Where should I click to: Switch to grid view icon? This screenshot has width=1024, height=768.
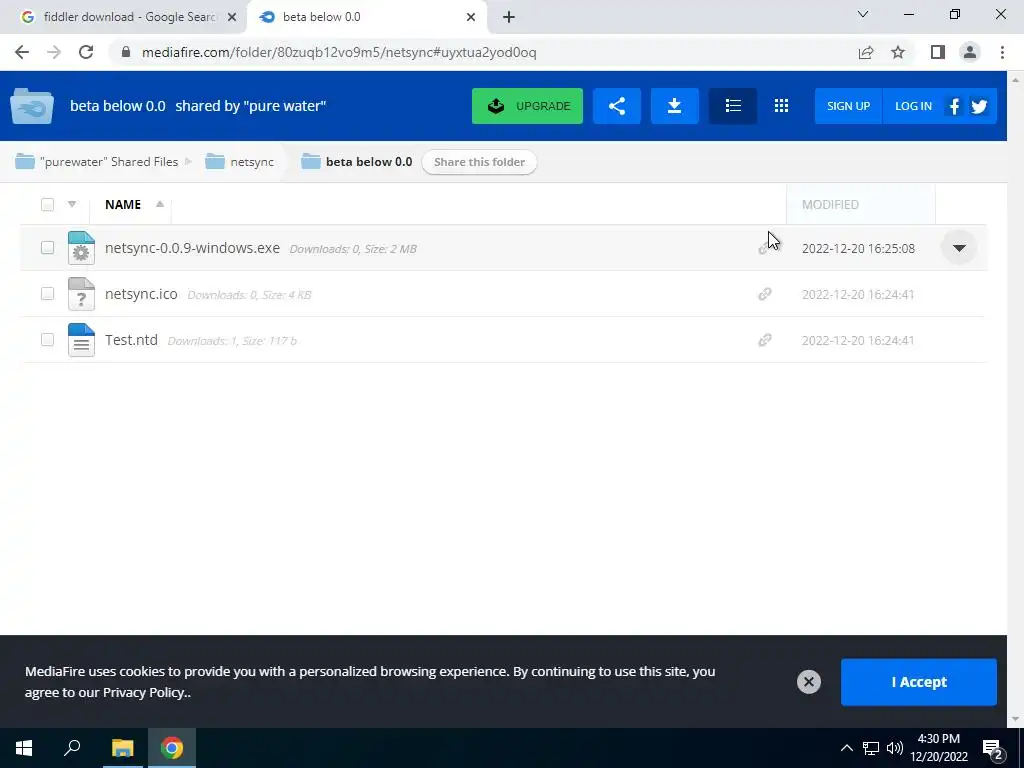point(781,106)
